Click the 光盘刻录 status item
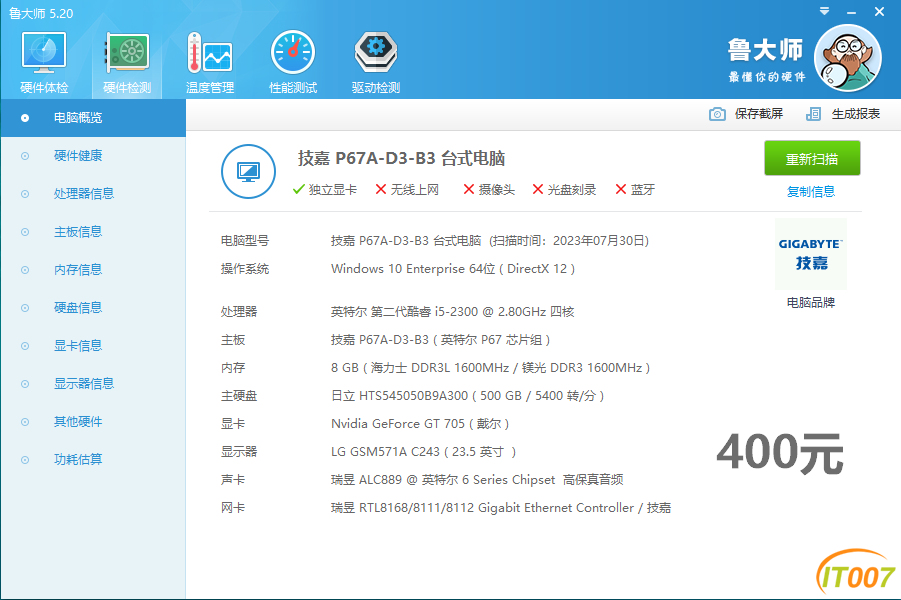901x600 pixels. 564,190
